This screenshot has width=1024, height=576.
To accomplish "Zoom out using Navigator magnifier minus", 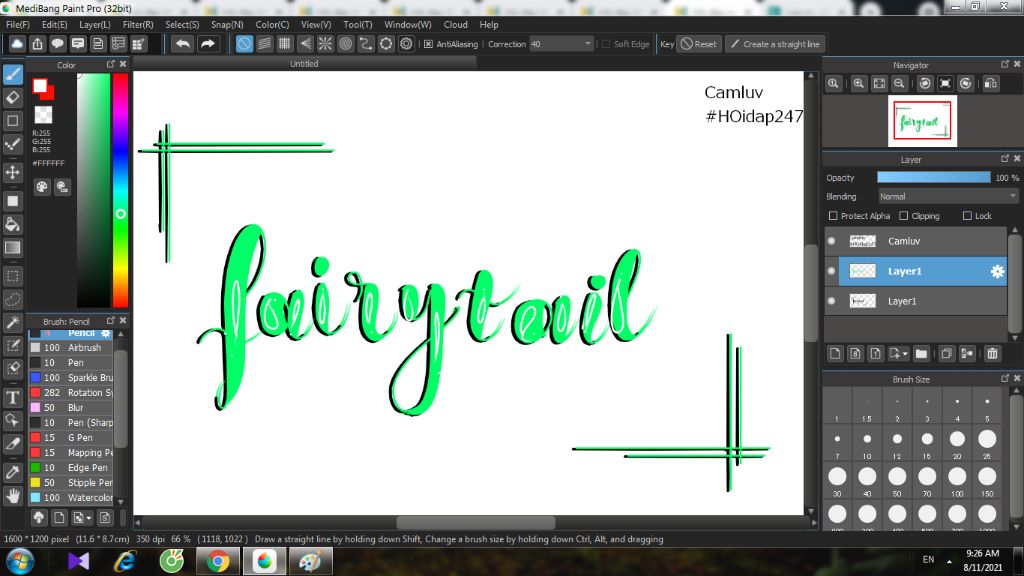I will [899, 84].
